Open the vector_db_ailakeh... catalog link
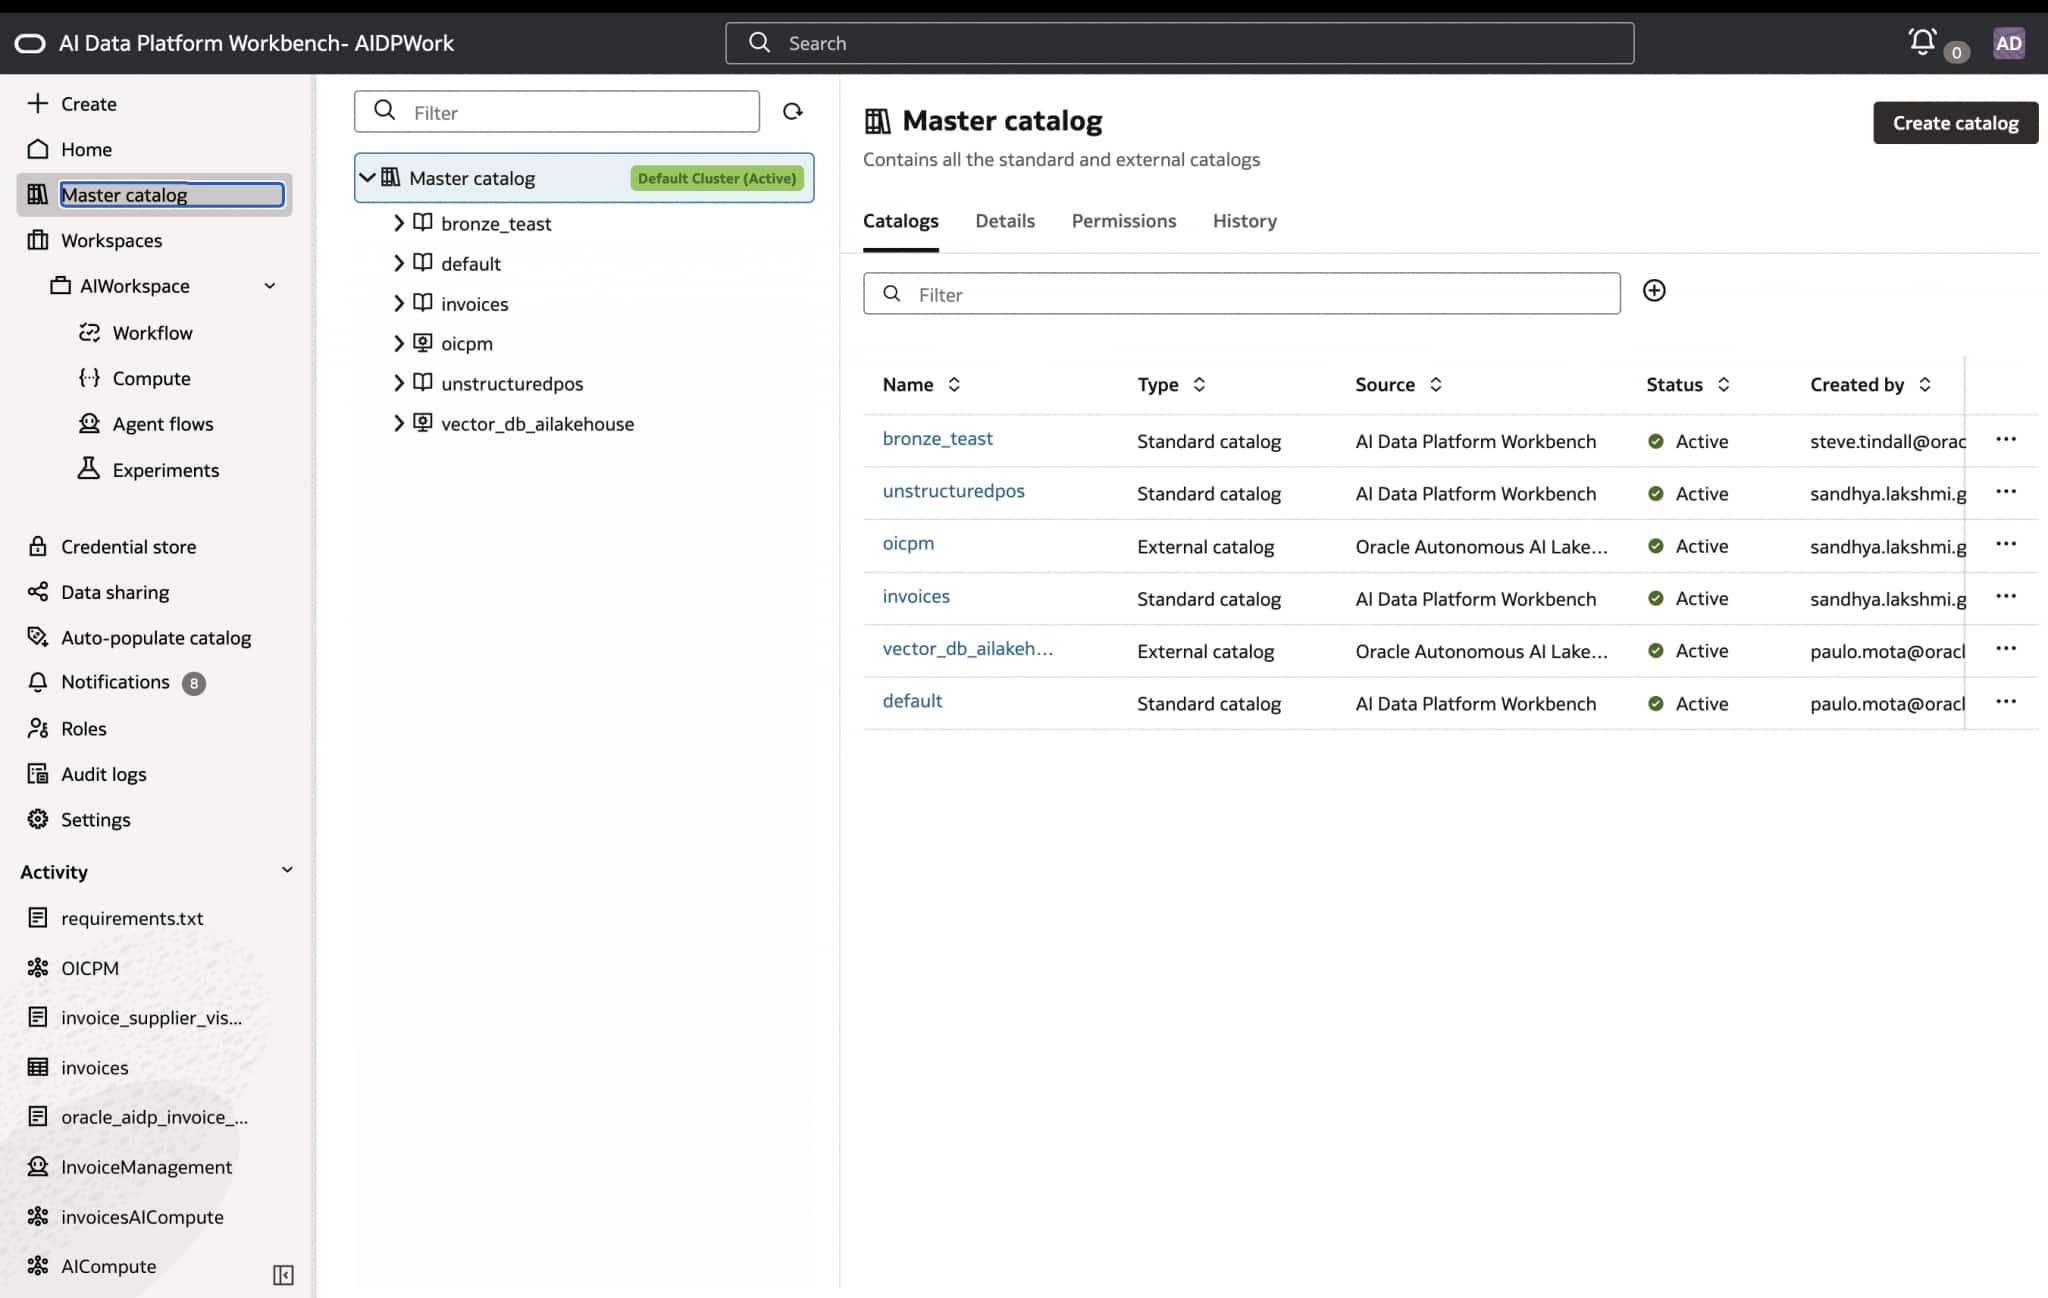The image size is (2048, 1298). point(967,648)
